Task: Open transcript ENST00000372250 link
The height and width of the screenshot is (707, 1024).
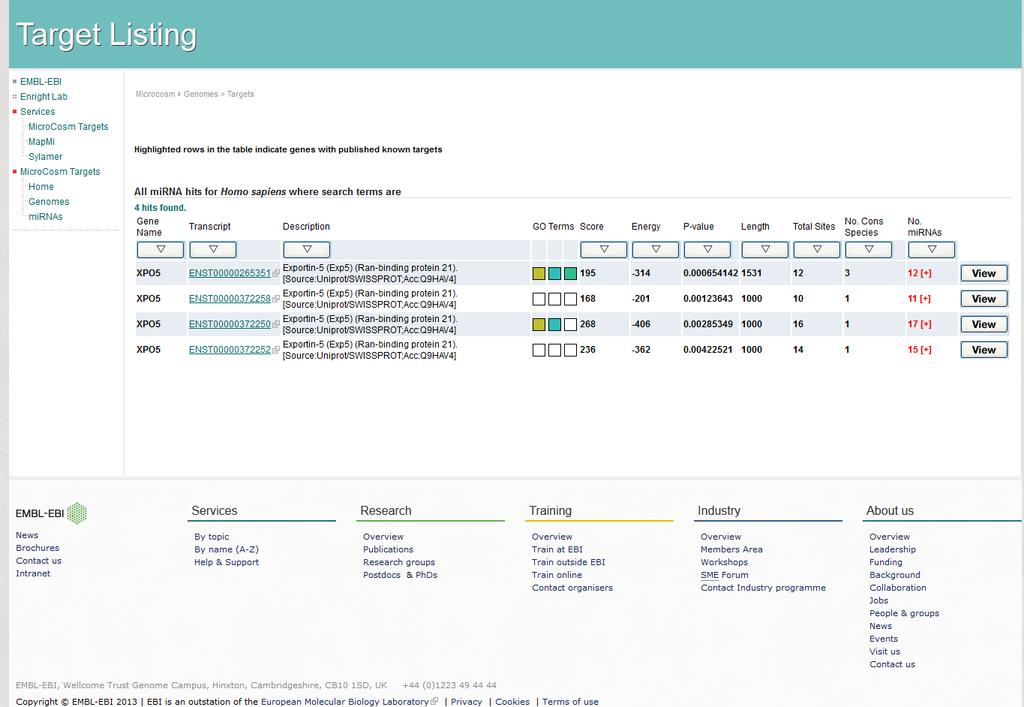Action: click(x=230, y=324)
